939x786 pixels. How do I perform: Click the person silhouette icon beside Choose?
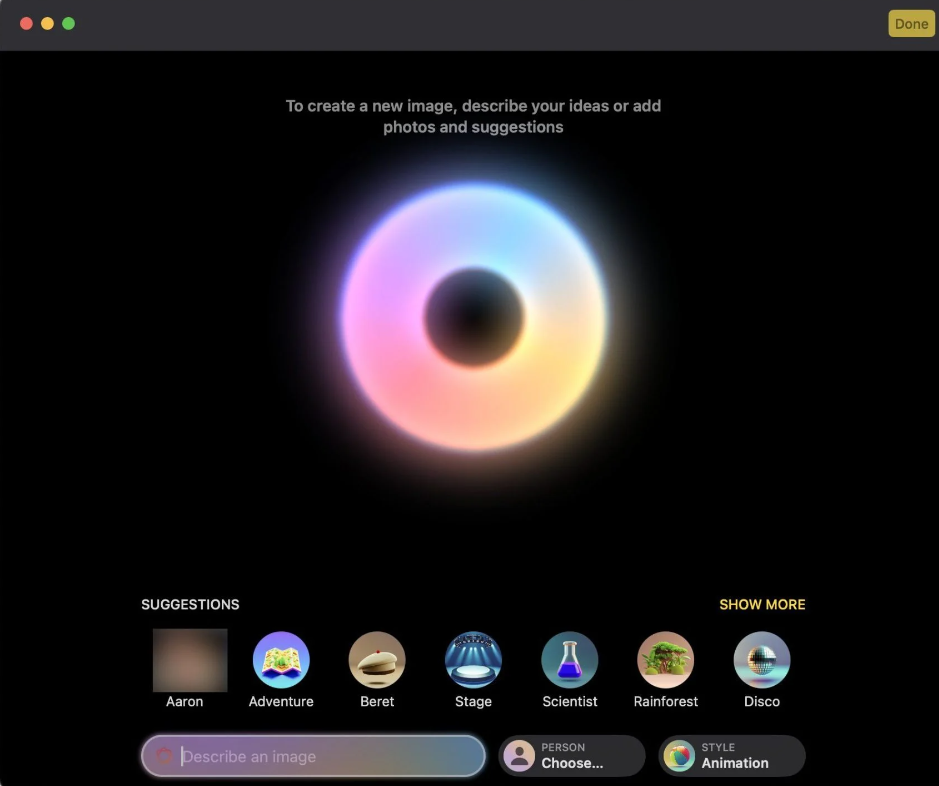[519, 756]
